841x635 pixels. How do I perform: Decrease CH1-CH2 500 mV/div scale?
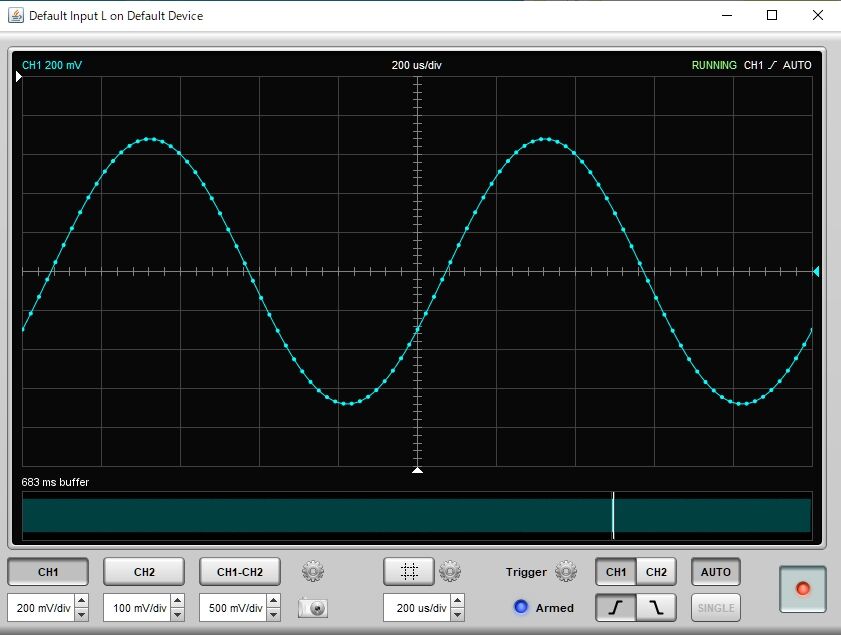274,615
